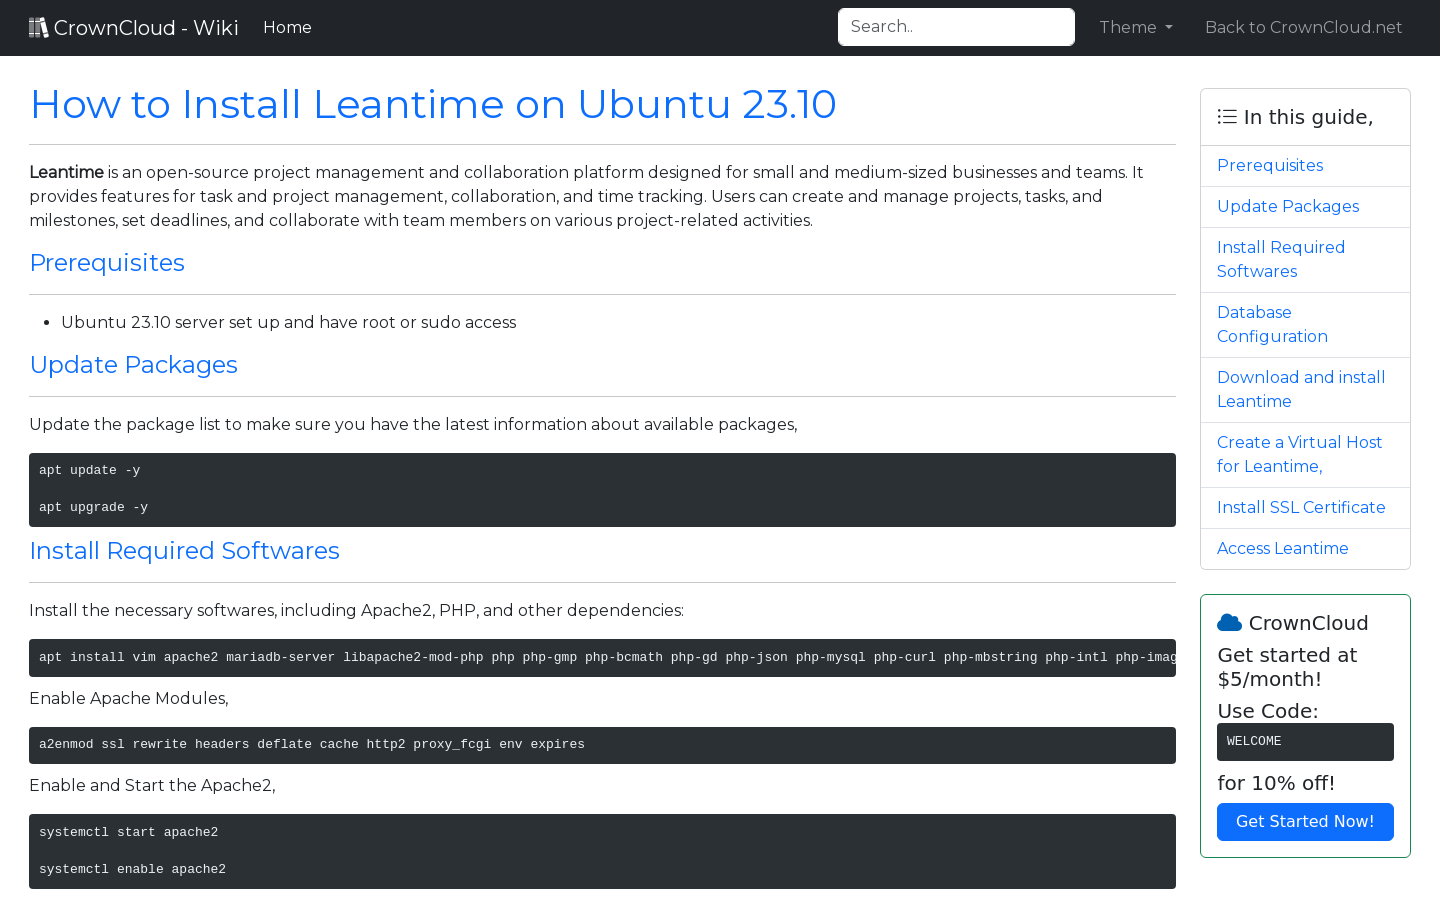Click the CrownCloud Wiki book logo icon
The width and height of the screenshot is (1440, 900).
pos(39,26)
